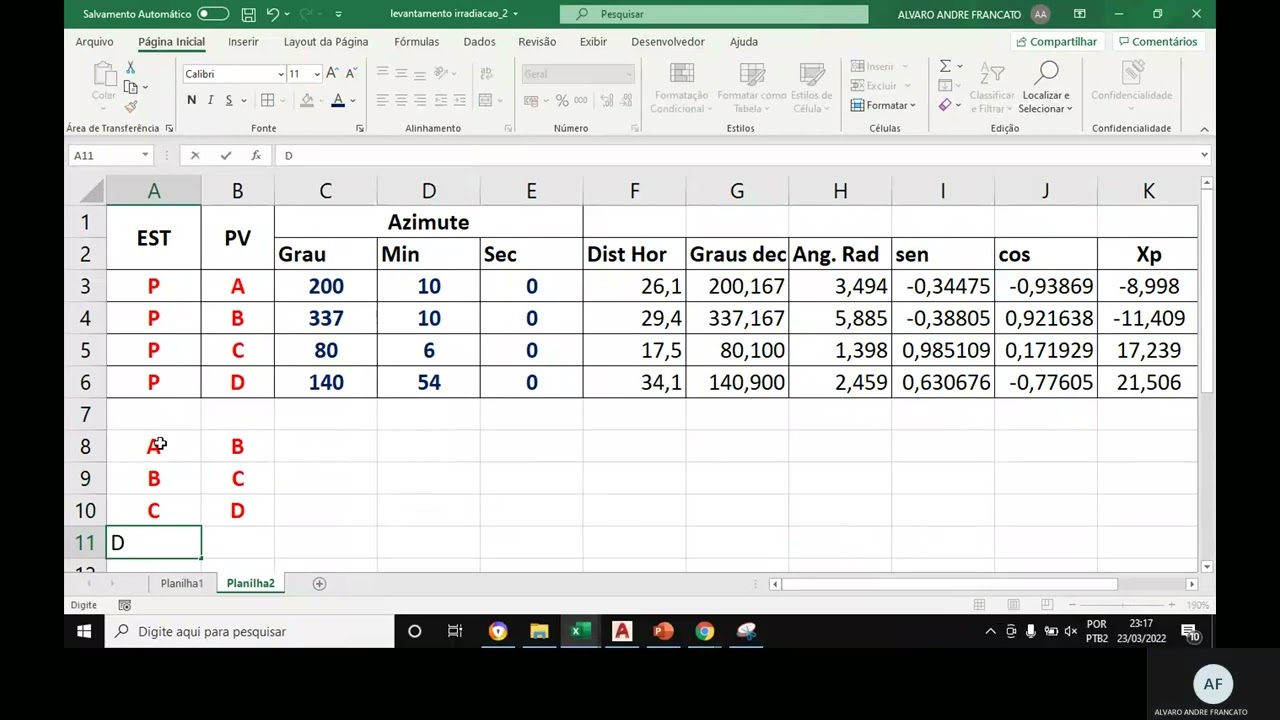The width and height of the screenshot is (1280, 720).
Task: Click the Top Align icon
Action: click(x=382, y=73)
